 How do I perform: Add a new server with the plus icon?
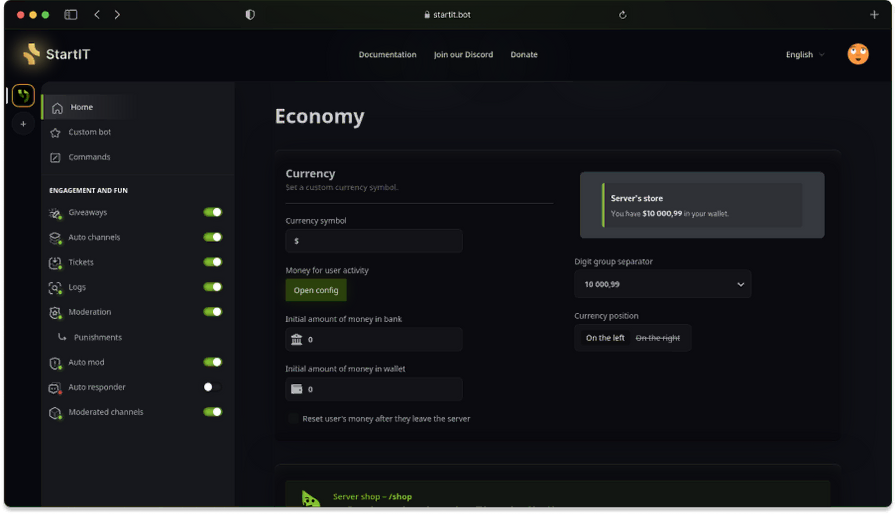coord(23,124)
